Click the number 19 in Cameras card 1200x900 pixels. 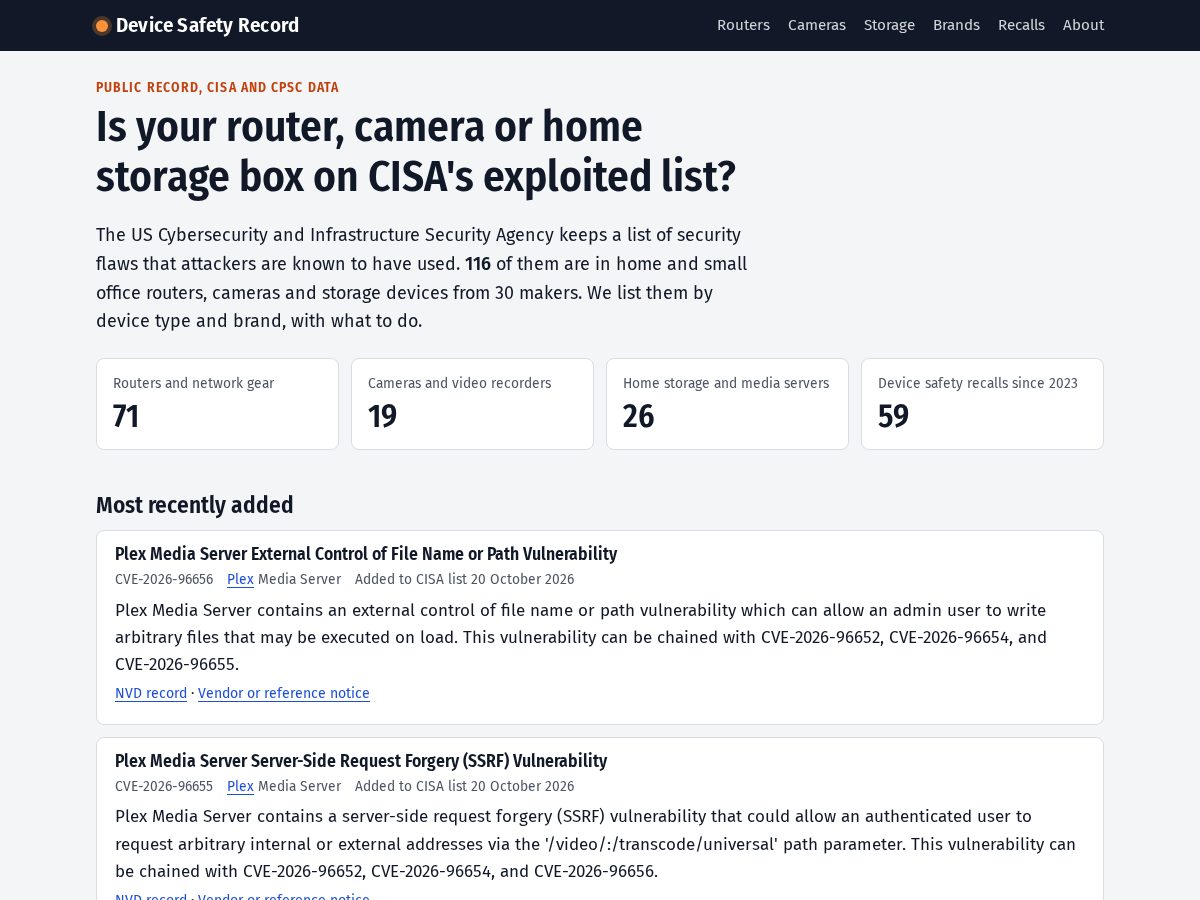(382, 416)
